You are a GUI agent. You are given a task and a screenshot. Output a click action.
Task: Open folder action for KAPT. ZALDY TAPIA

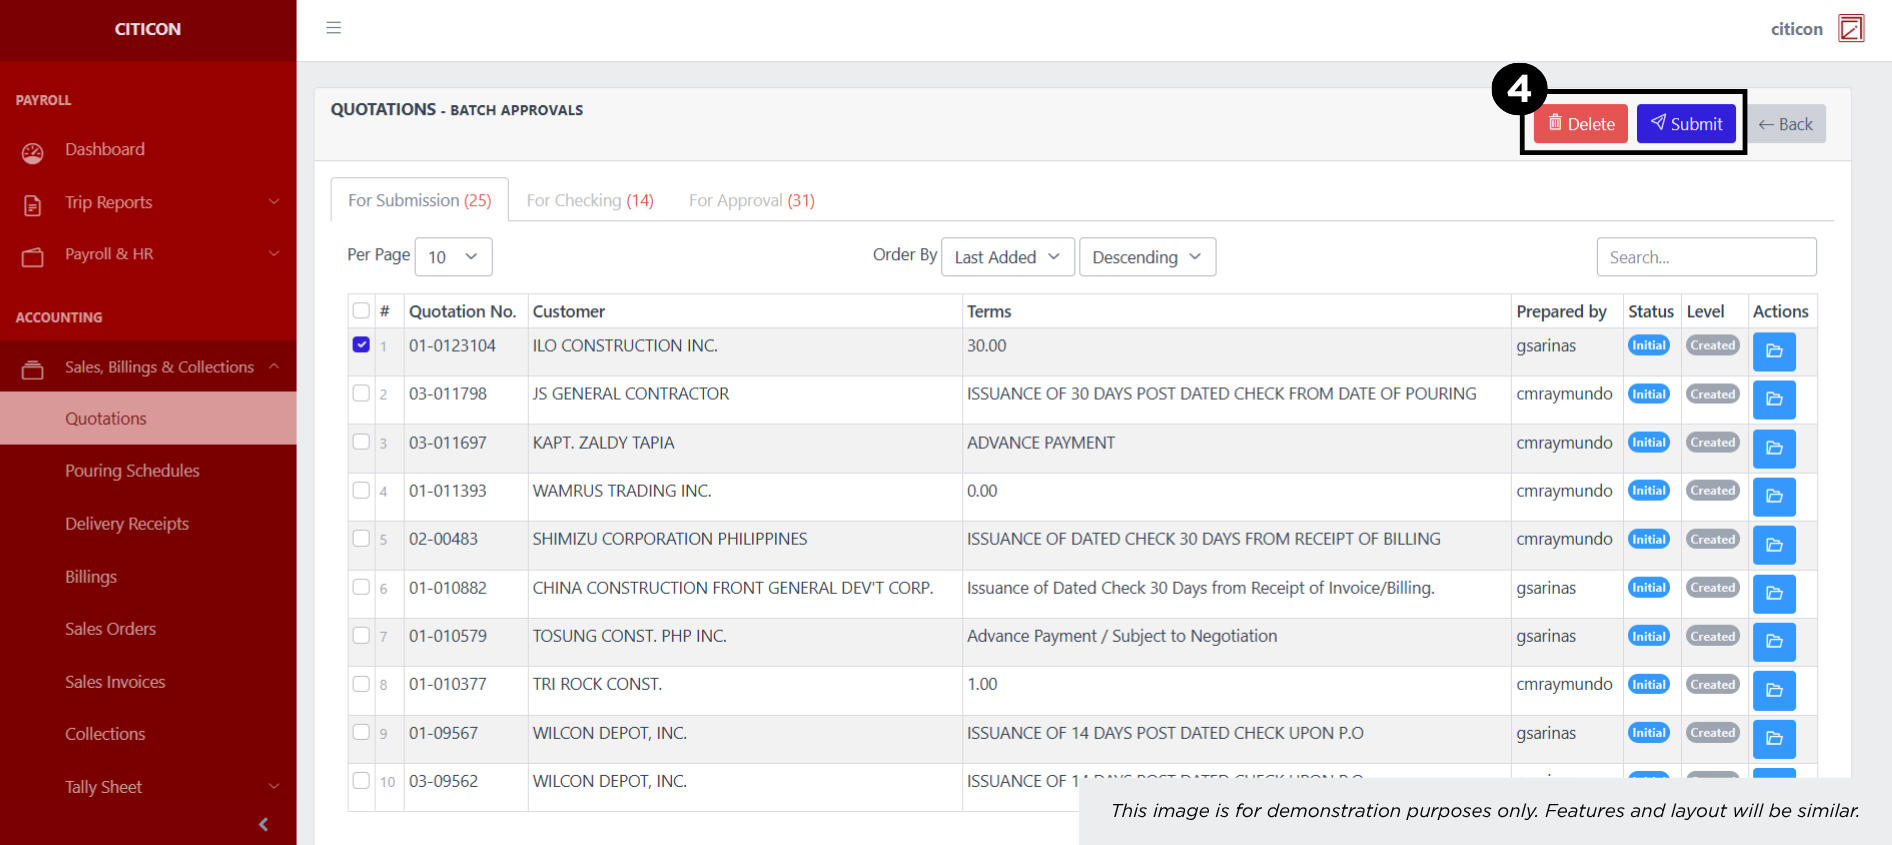(1774, 448)
